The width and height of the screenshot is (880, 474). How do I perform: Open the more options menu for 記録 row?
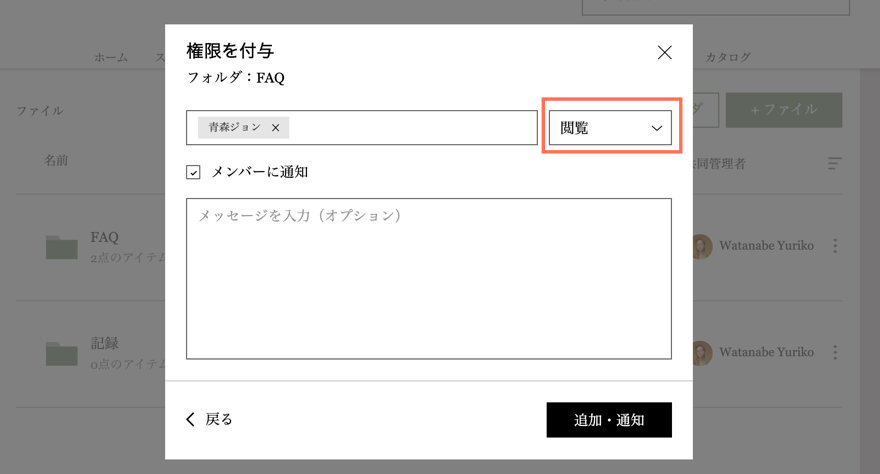835,352
